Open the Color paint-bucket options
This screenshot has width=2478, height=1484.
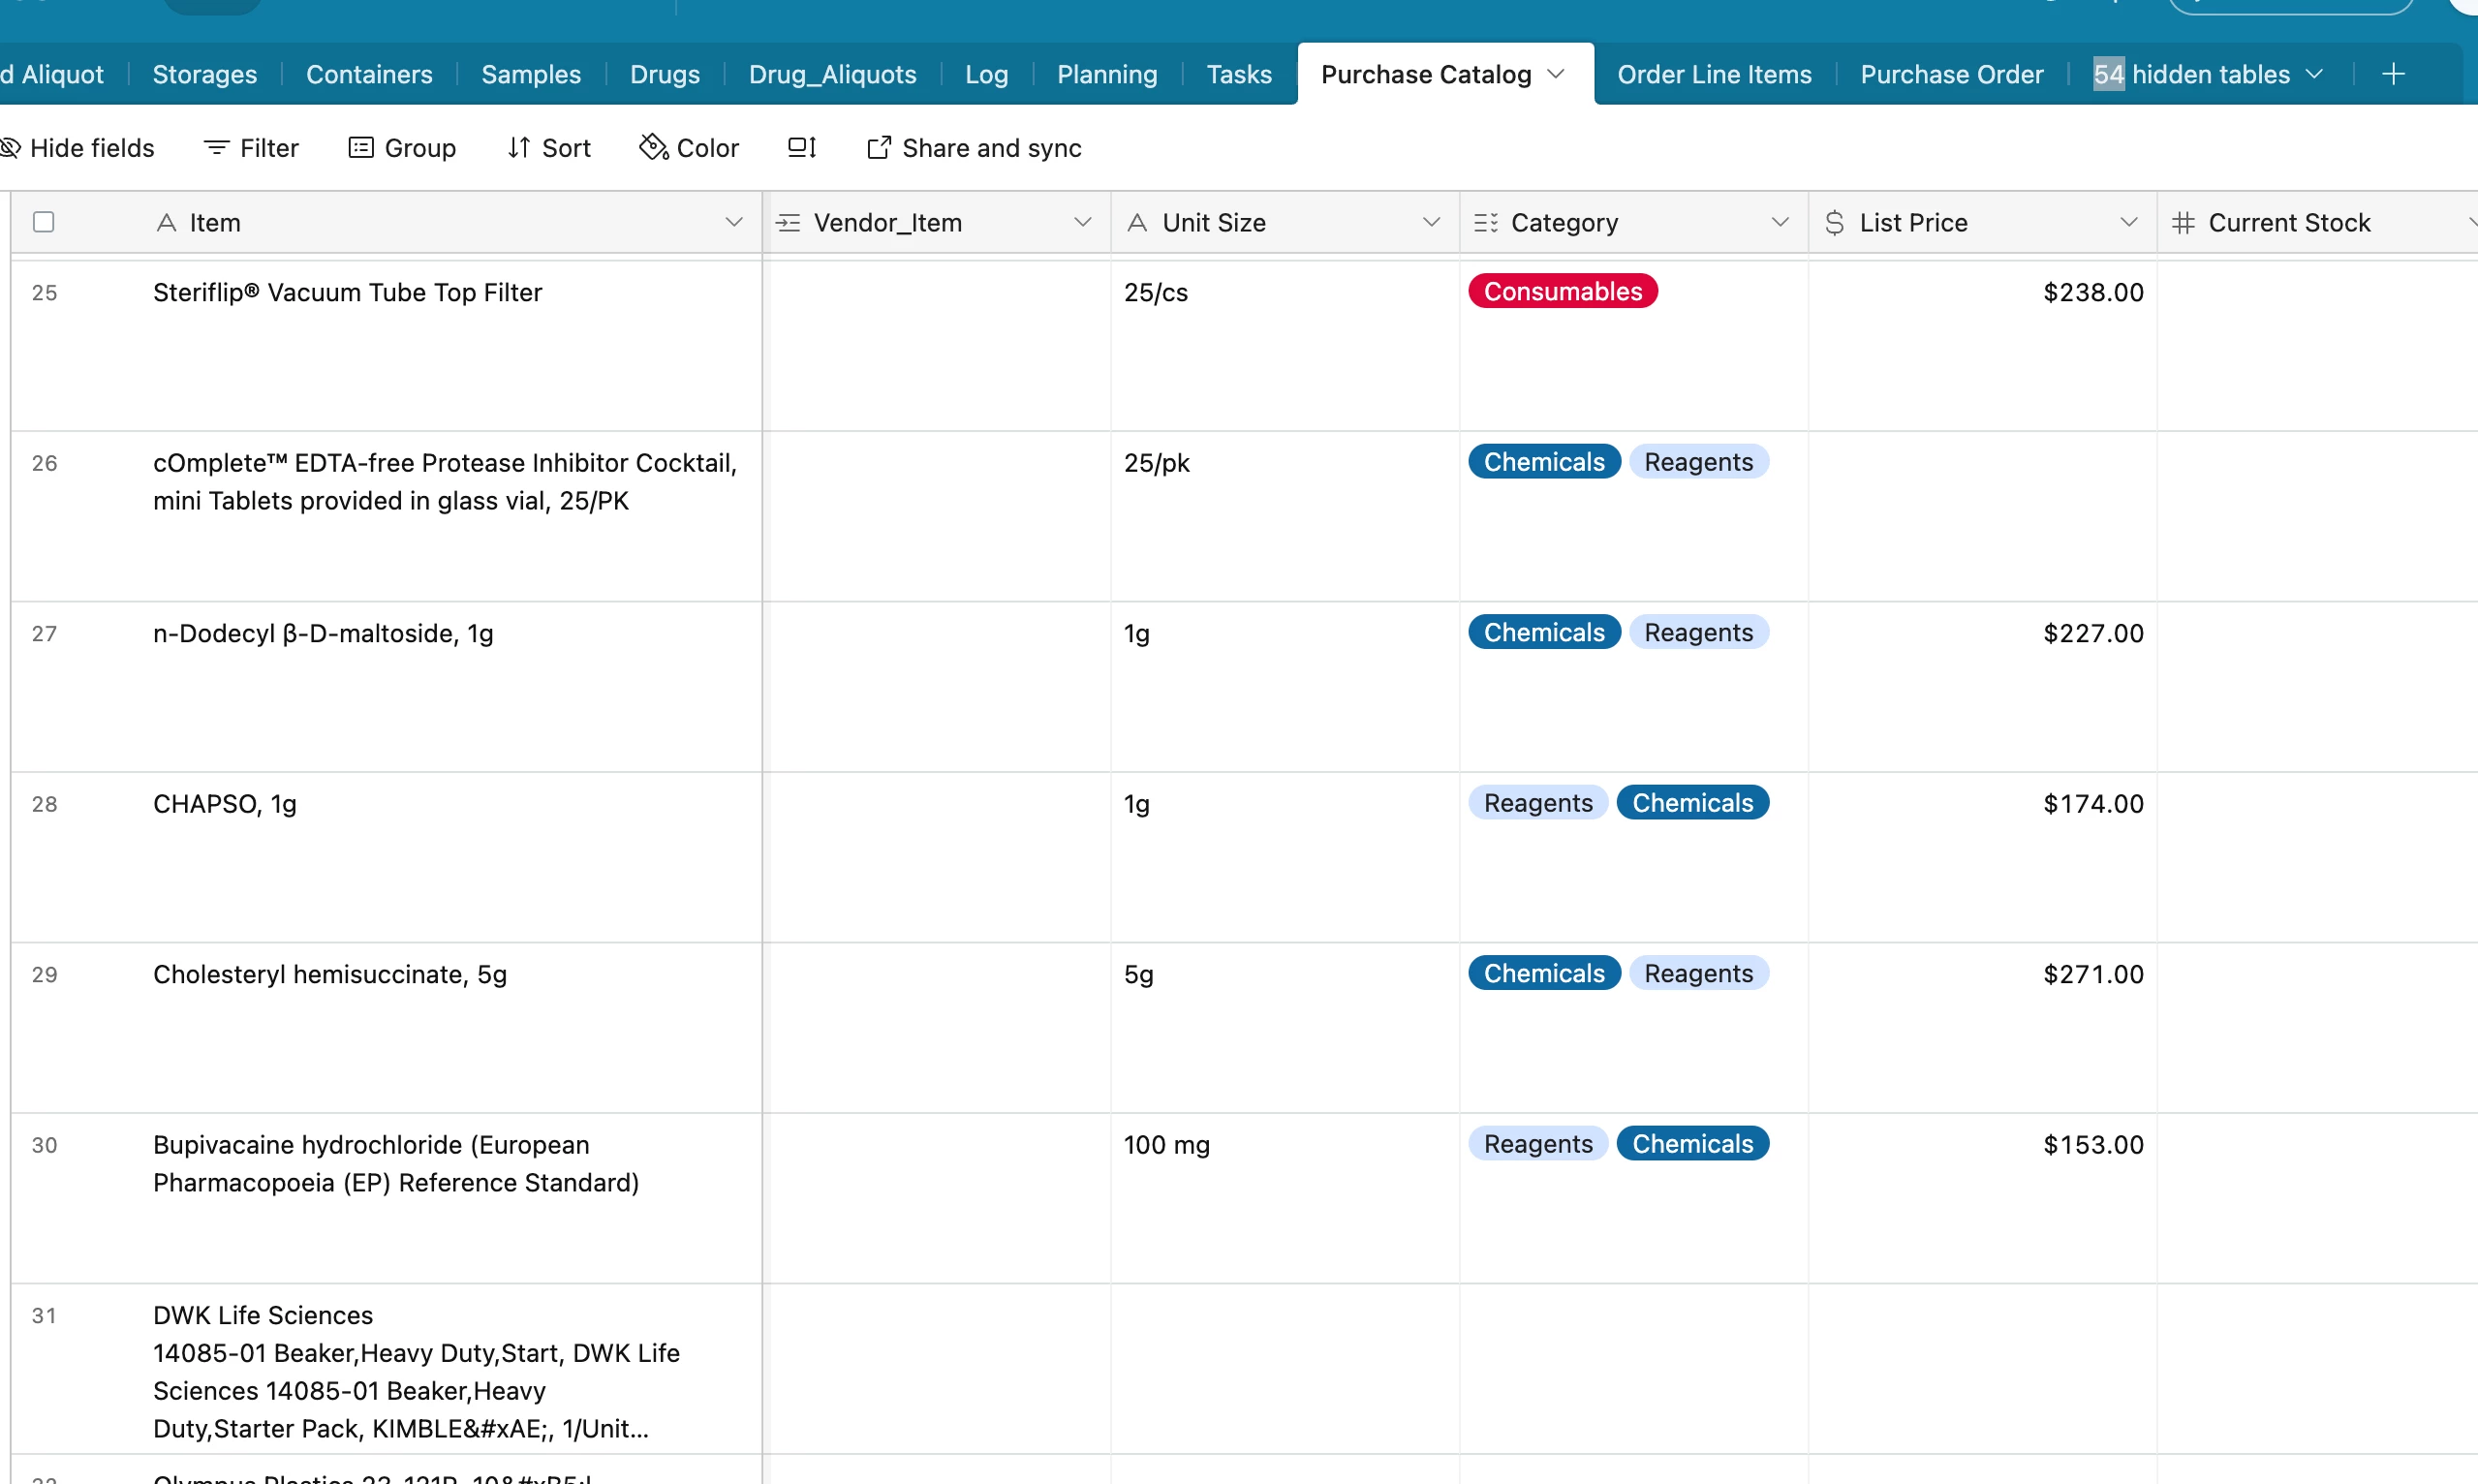pos(689,148)
